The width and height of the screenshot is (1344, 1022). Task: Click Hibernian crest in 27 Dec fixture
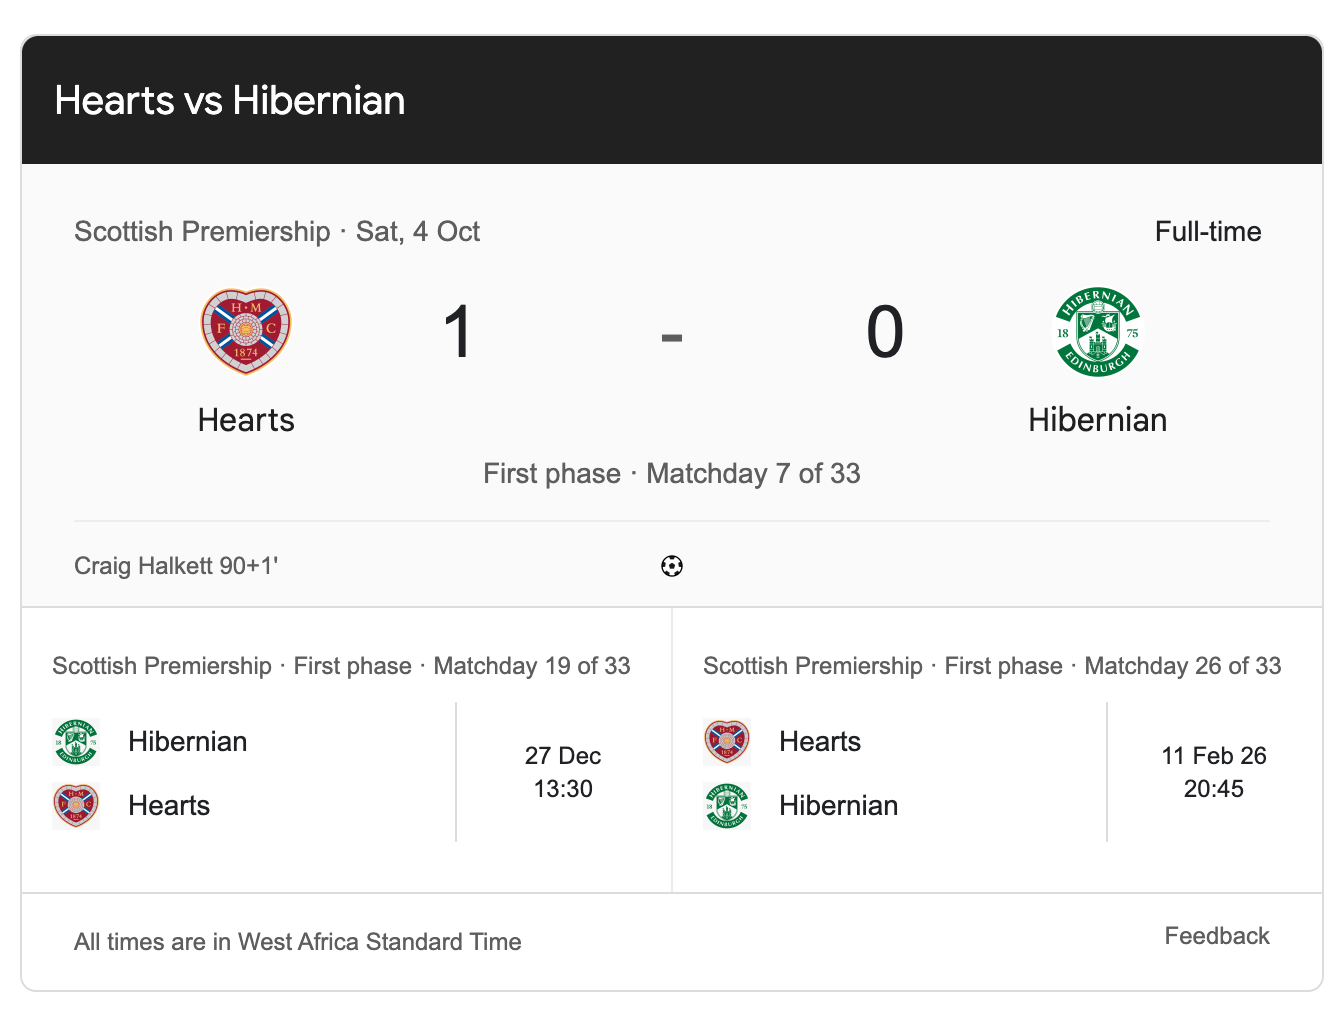pyautogui.click(x=76, y=742)
